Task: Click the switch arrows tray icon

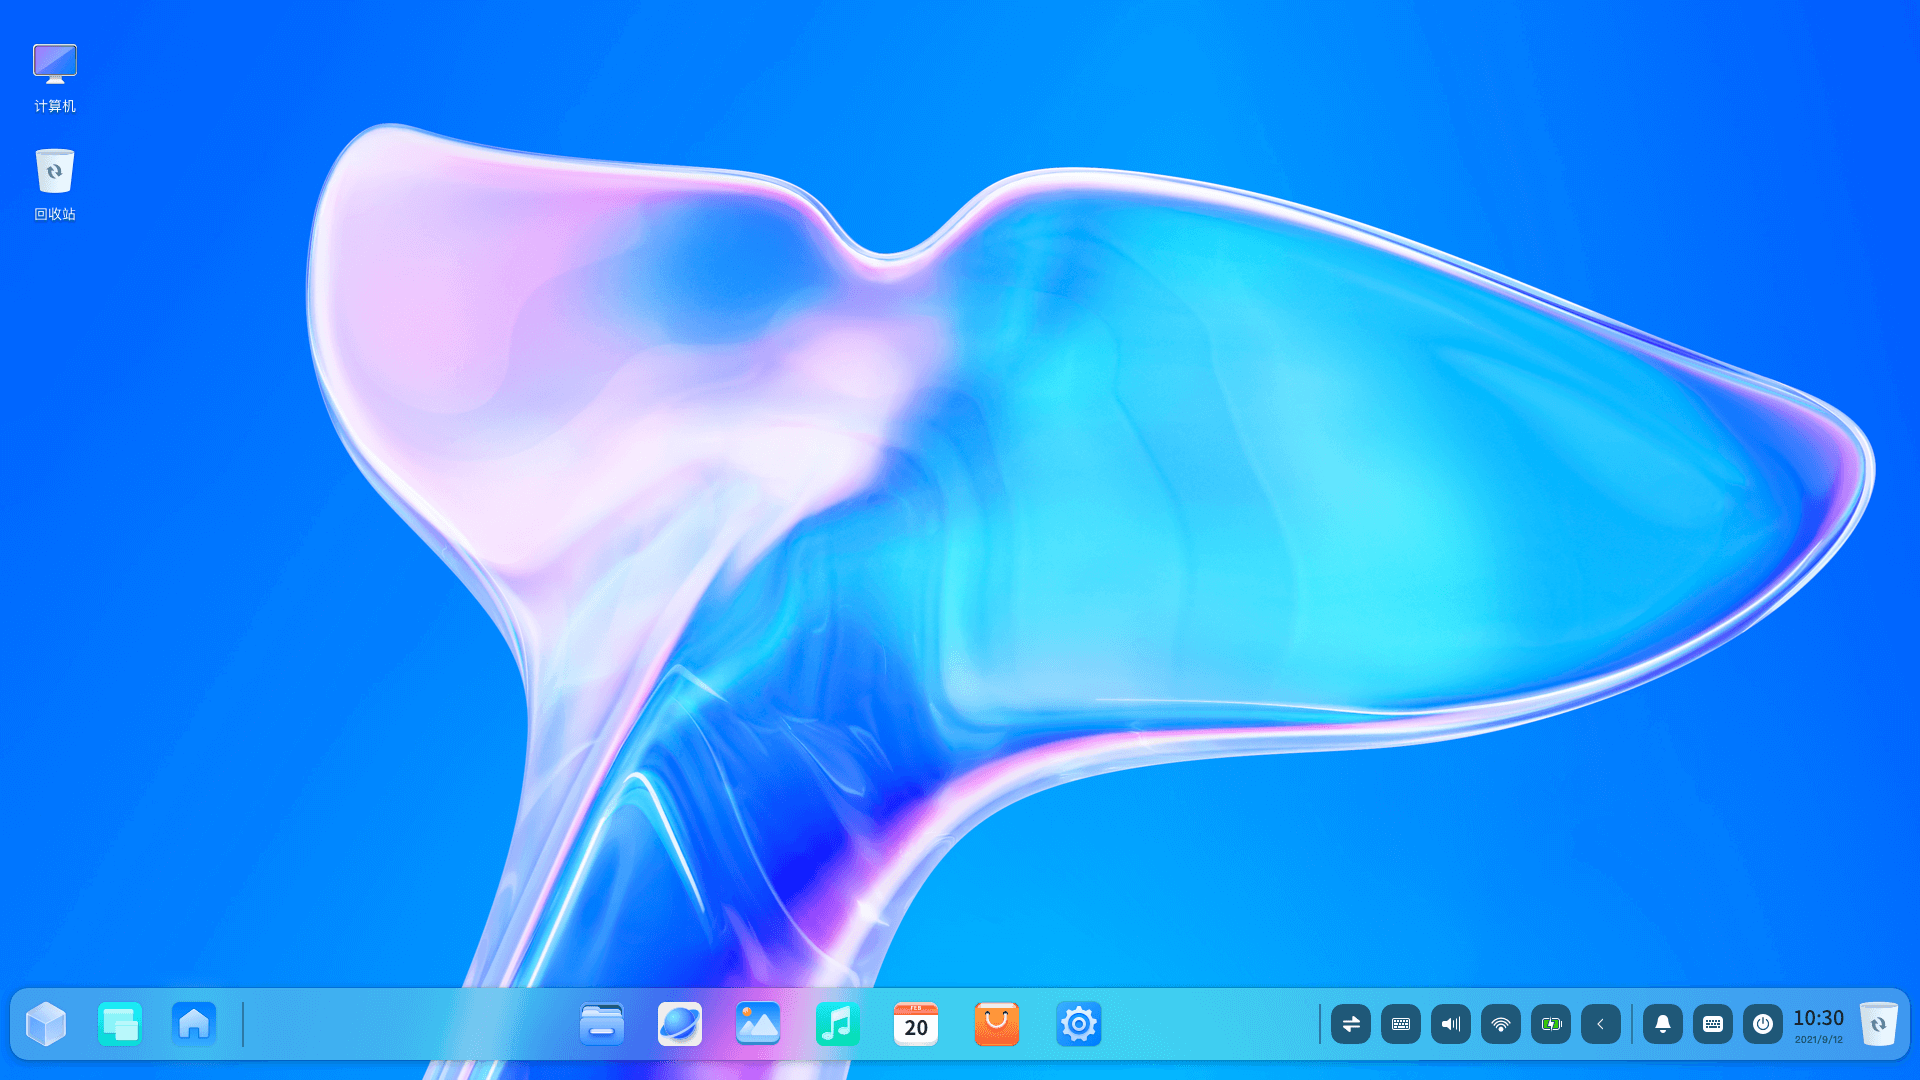Action: point(1351,1024)
